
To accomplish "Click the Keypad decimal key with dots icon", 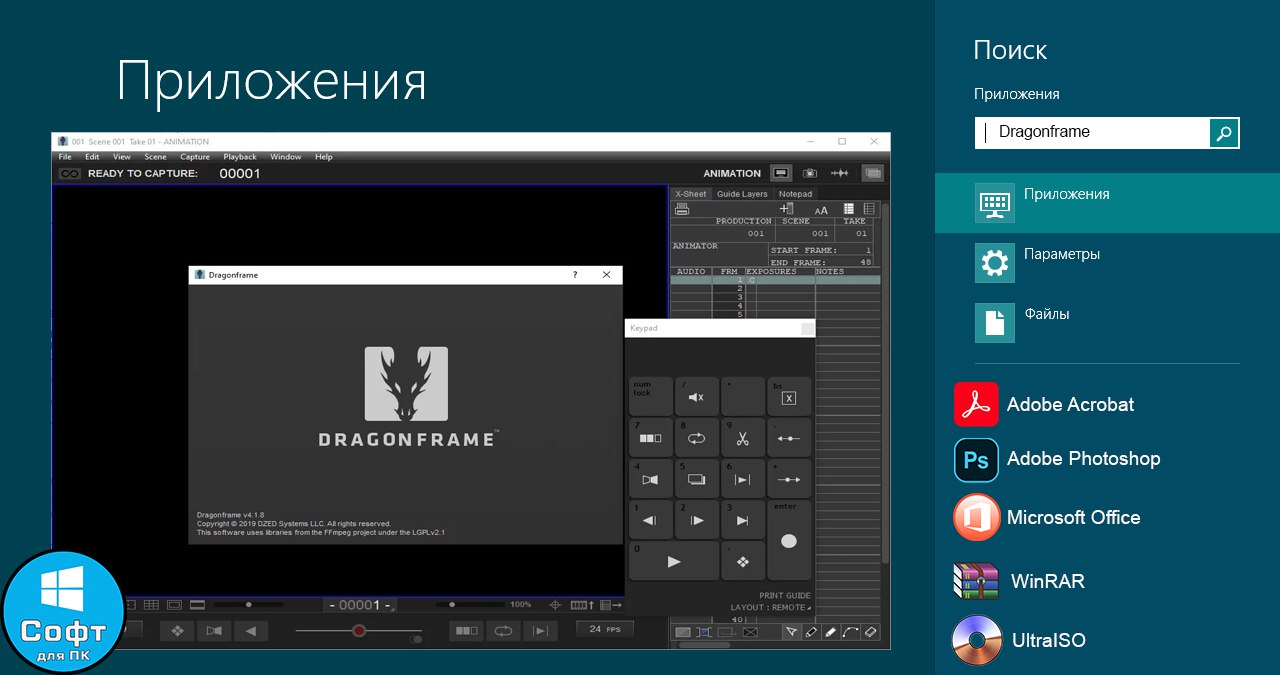I will point(743,561).
